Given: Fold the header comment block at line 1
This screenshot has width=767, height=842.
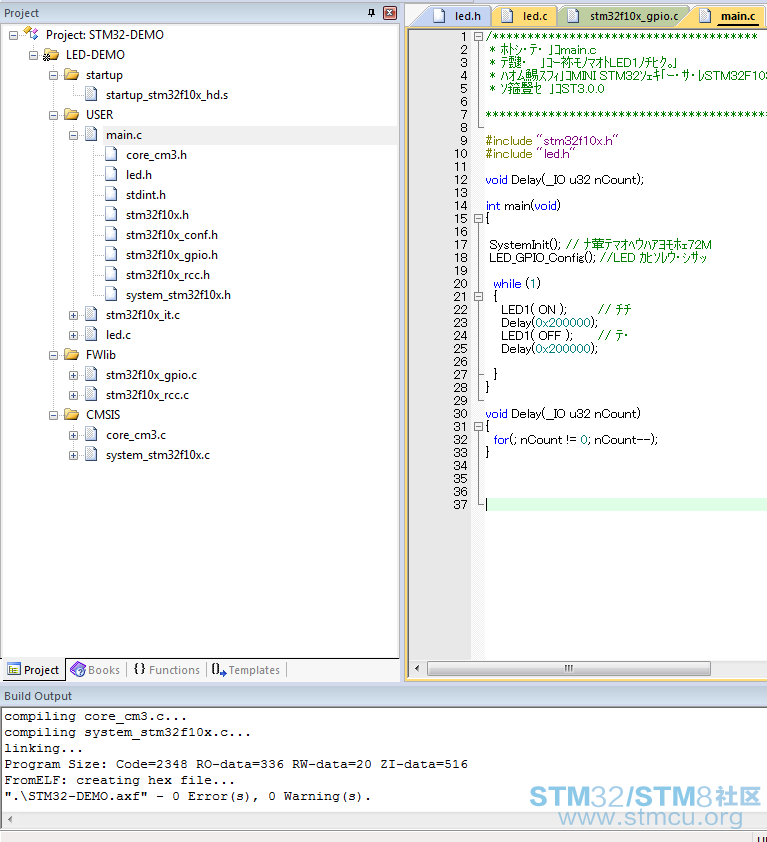Looking at the screenshot, I should point(478,37).
